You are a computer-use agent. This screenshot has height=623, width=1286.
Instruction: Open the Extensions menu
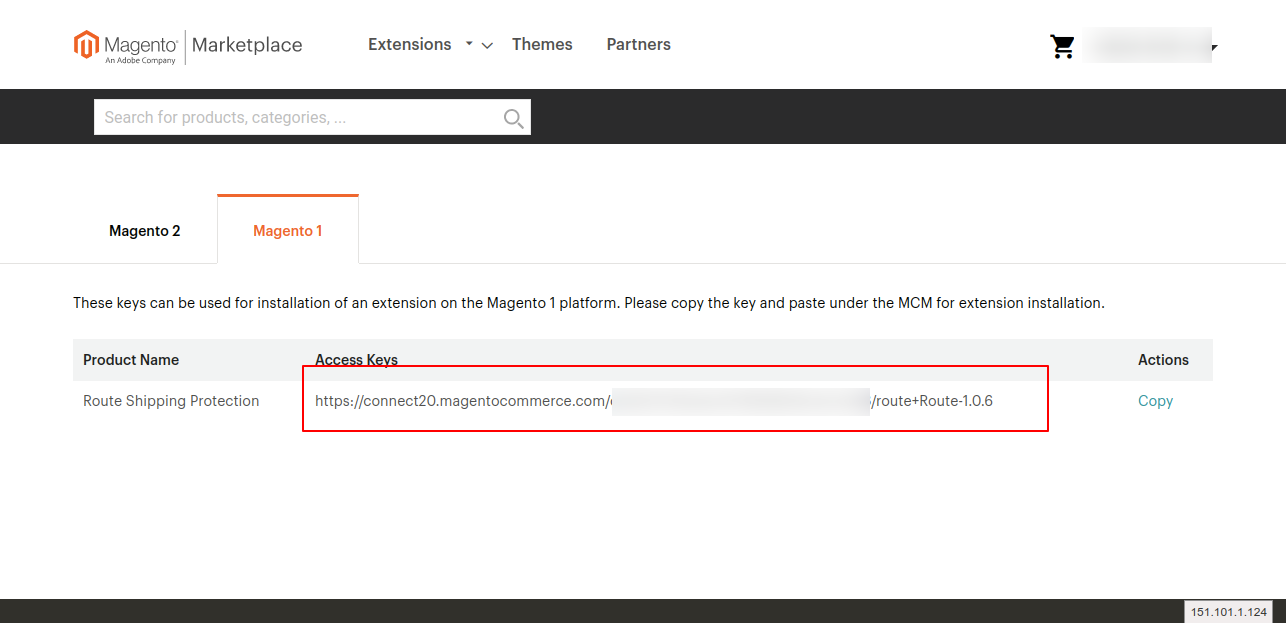(409, 45)
